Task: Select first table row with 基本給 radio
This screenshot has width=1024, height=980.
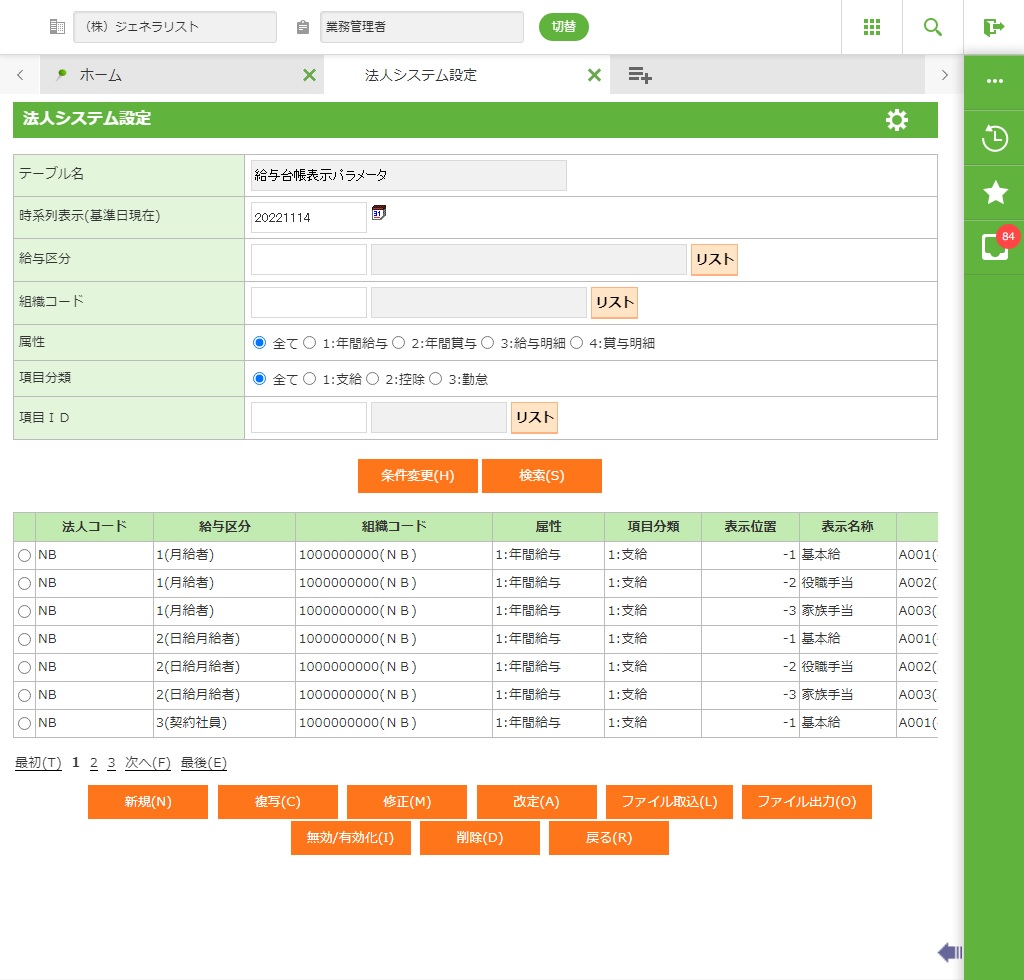Action: (24, 555)
